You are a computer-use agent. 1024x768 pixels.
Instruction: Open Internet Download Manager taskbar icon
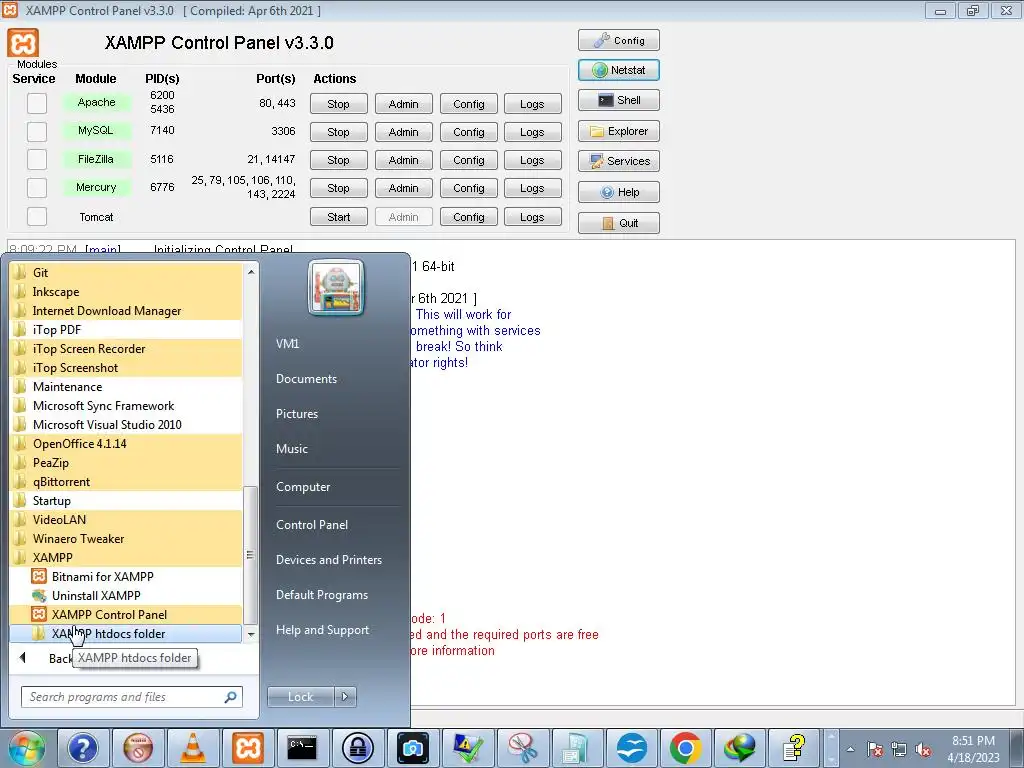740,748
